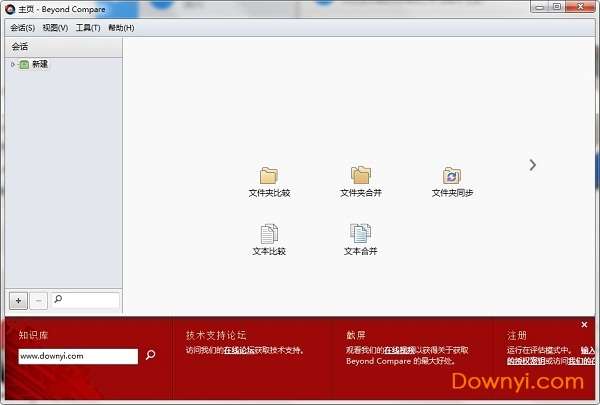Open the 在线视频 online video link
Viewport: 600px width, 405px height.
[399, 351]
